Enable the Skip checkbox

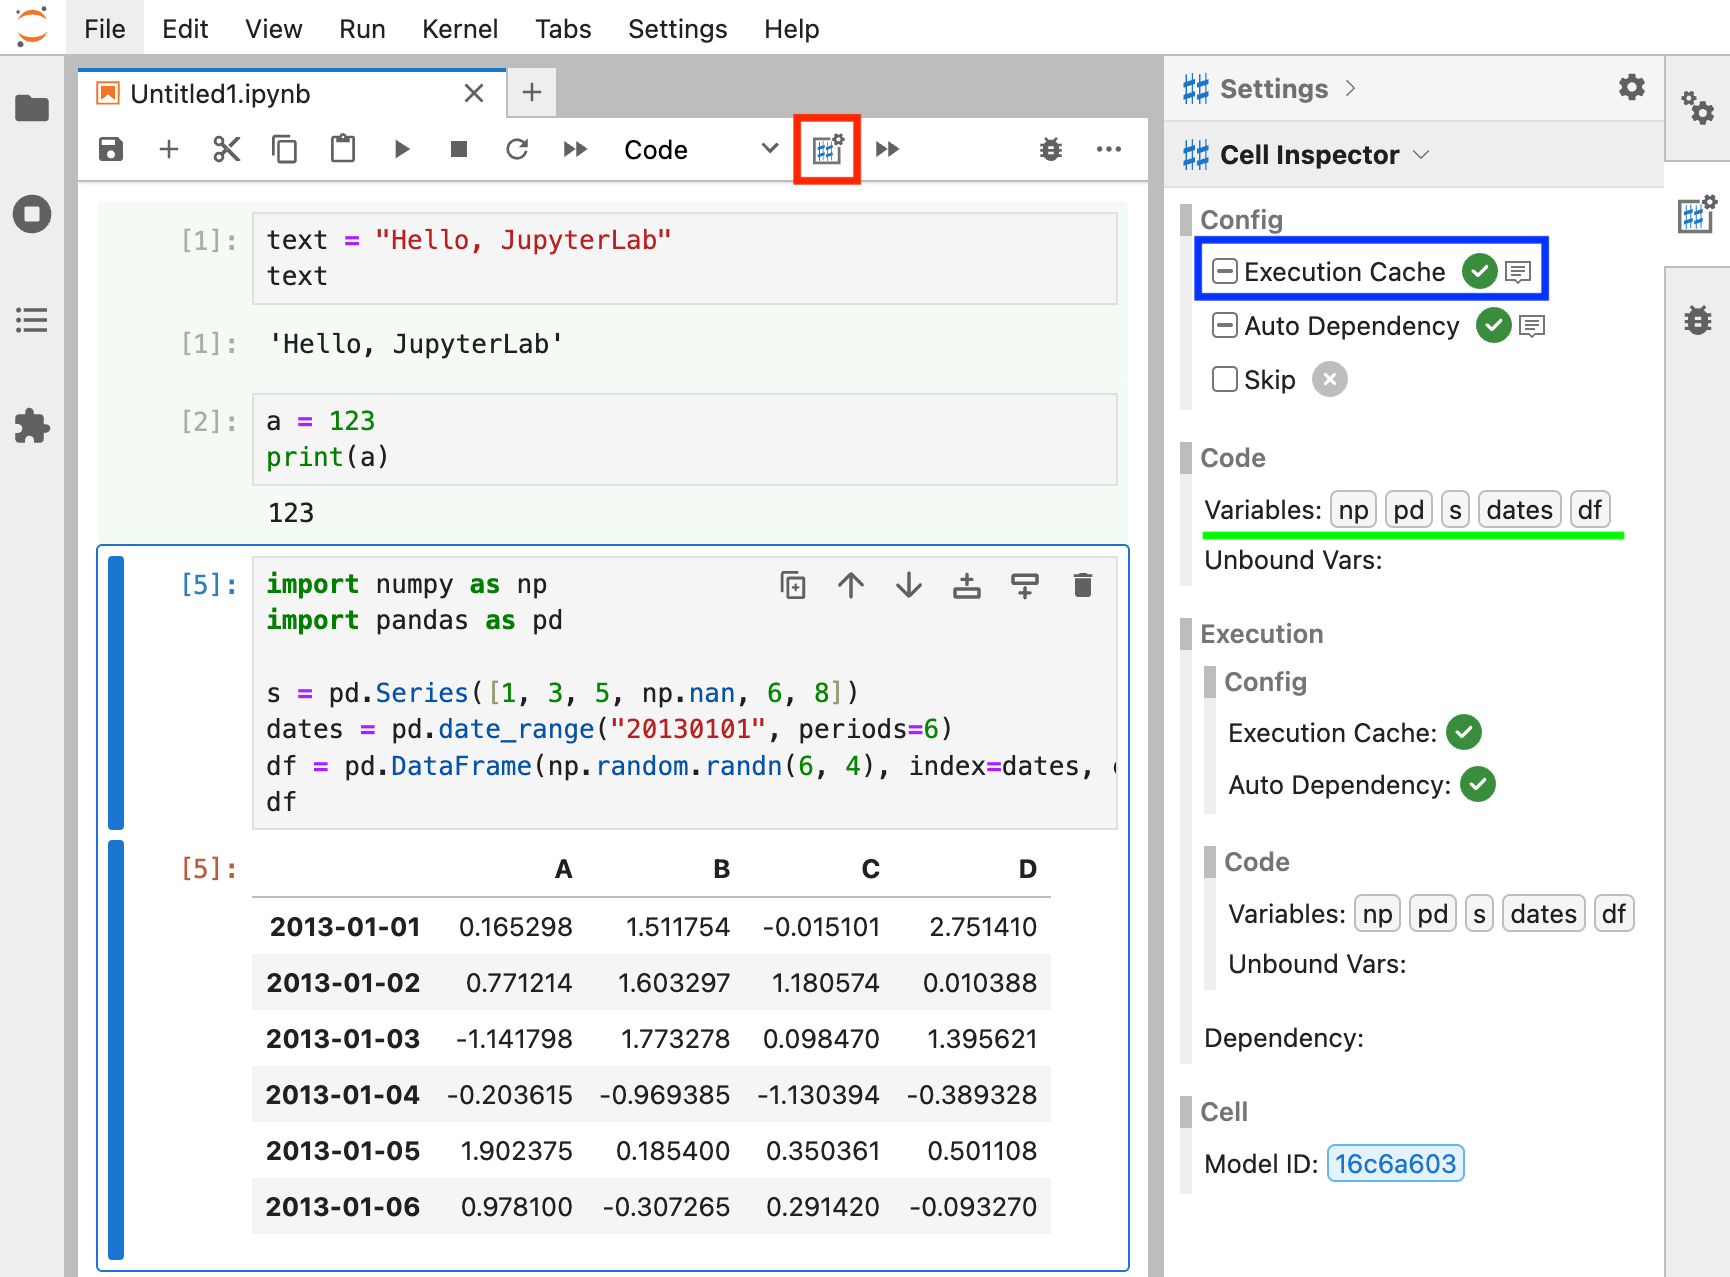tap(1225, 380)
